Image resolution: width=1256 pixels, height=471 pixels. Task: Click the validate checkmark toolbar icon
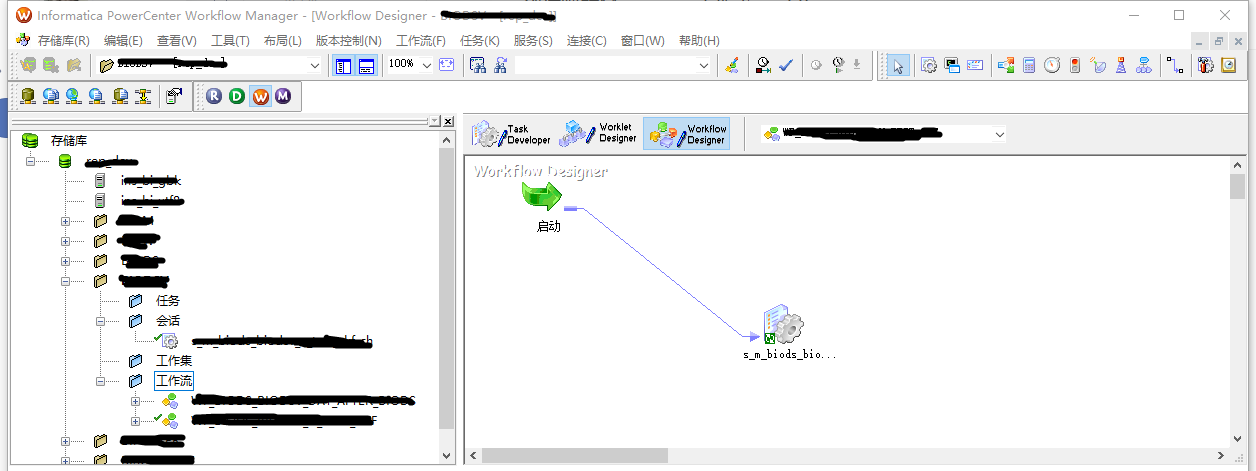coord(786,65)
